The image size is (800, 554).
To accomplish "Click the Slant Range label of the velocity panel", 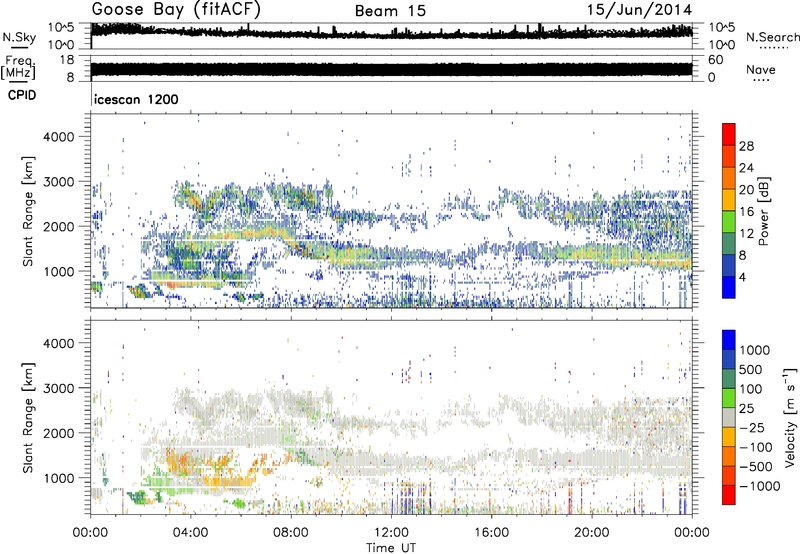I will tap(28, 418).
